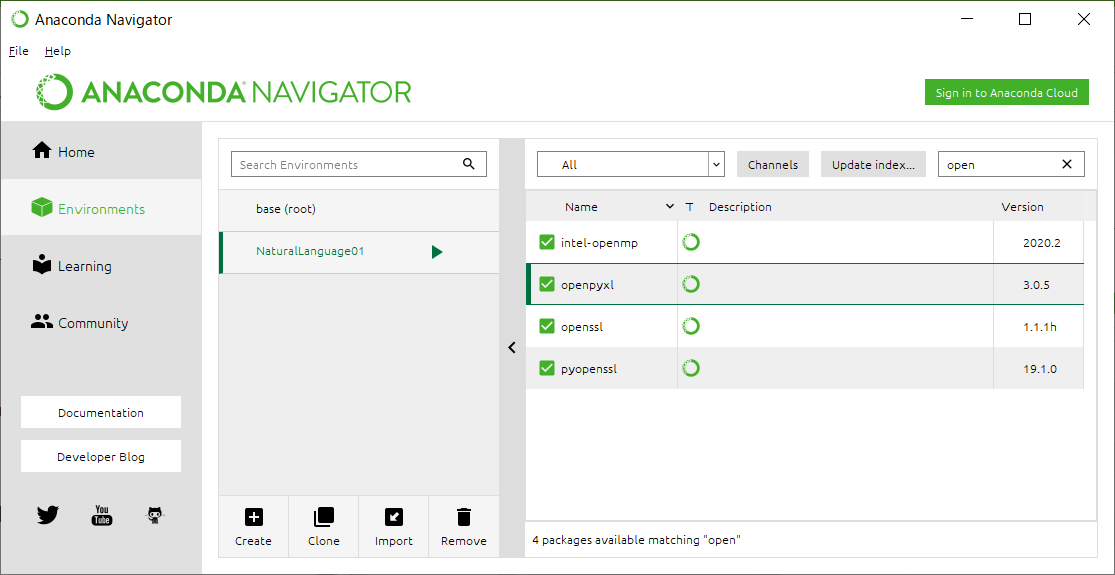Click the packages available status text
1115x575 pixels.
click(636, 540)
